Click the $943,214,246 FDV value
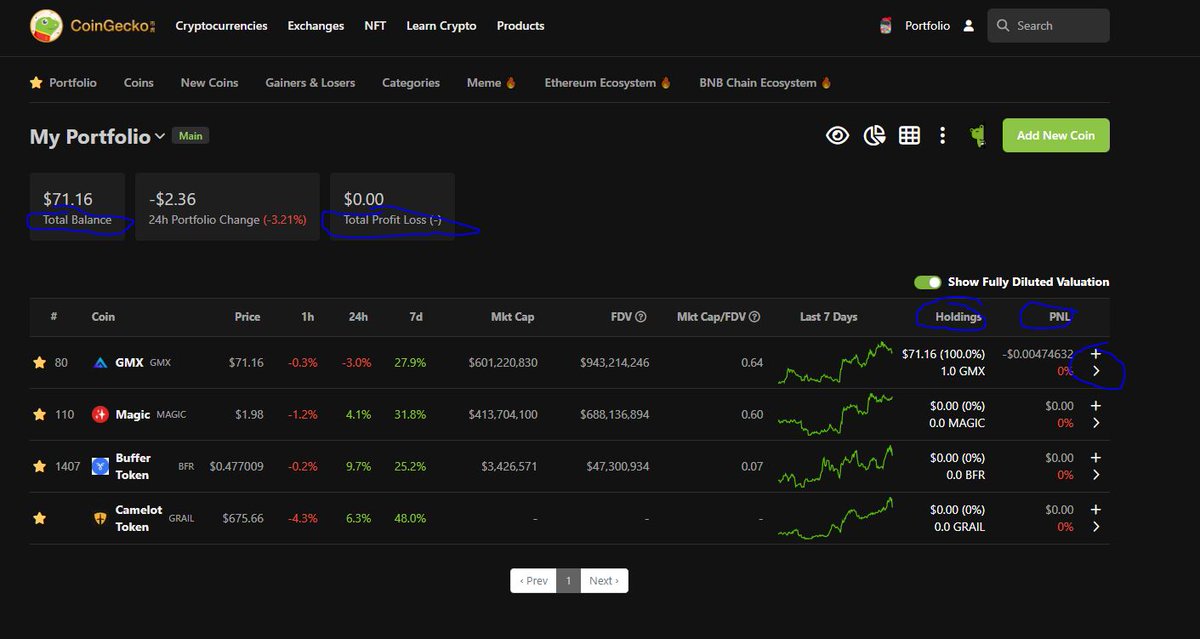The width and height of the screenshot is (1200, 639). tap(614, 362)
